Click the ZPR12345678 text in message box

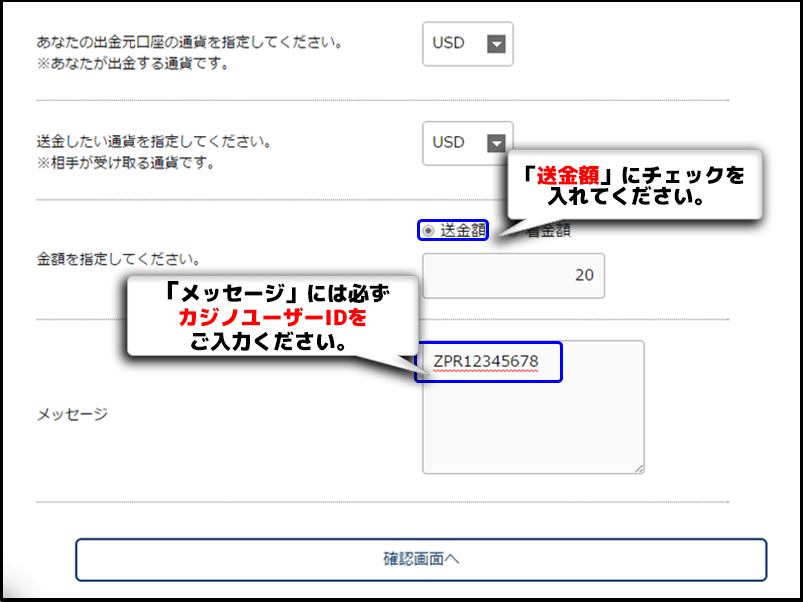click(485, 361)
